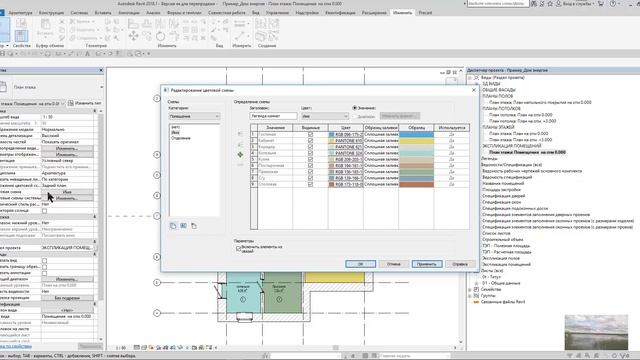The image size is (640, 360).
Task: Click the brown Образец swatch for Столовая
Action: point(416,184)
